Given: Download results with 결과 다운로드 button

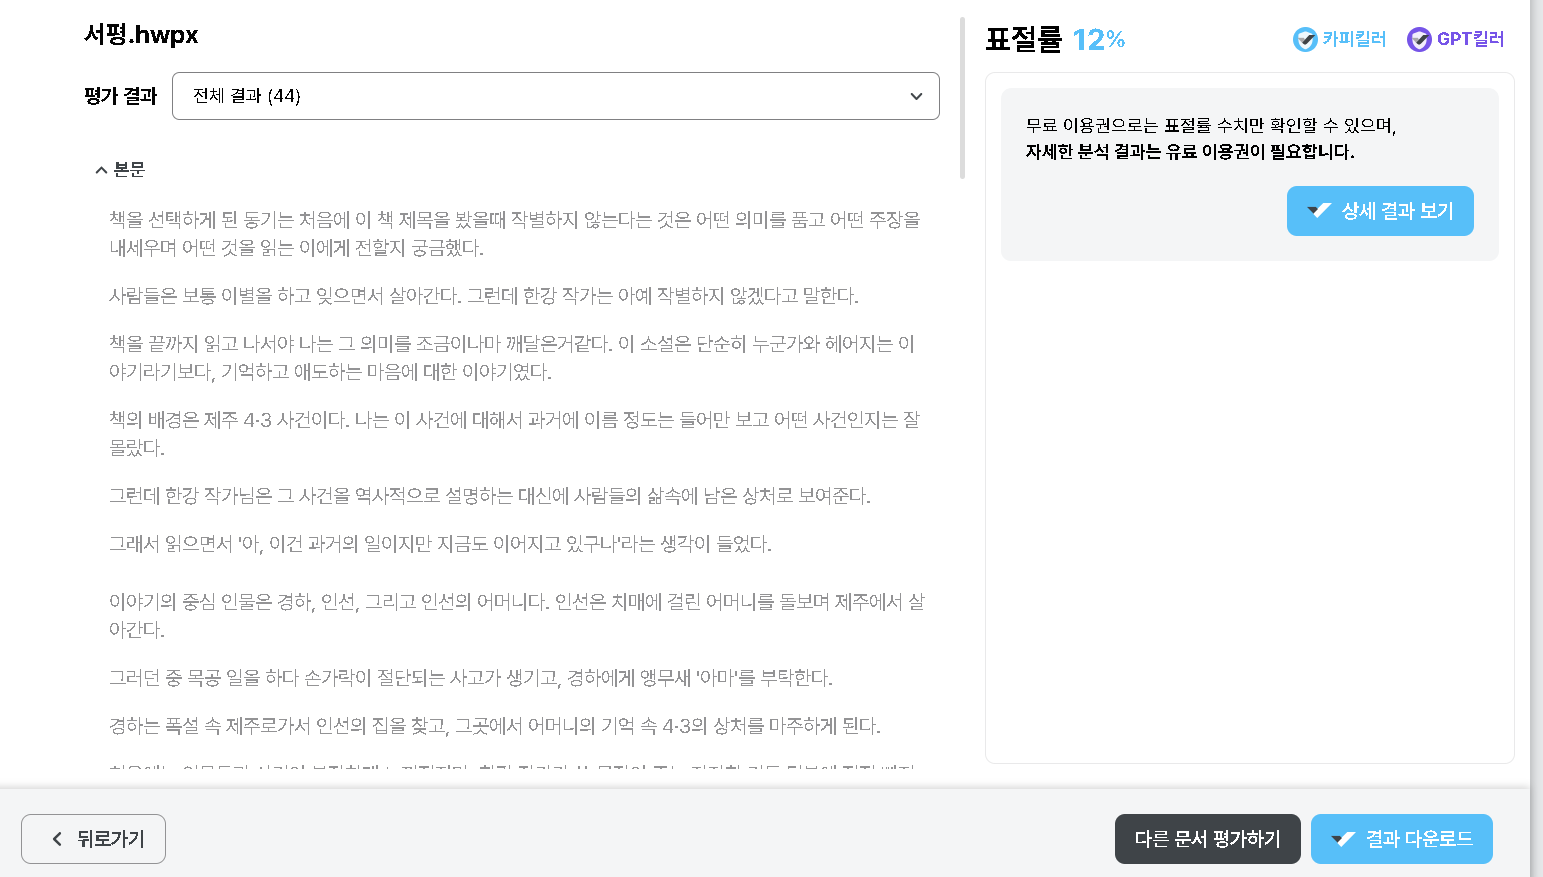Looking at the screenshot, I should click(1401, 839).
